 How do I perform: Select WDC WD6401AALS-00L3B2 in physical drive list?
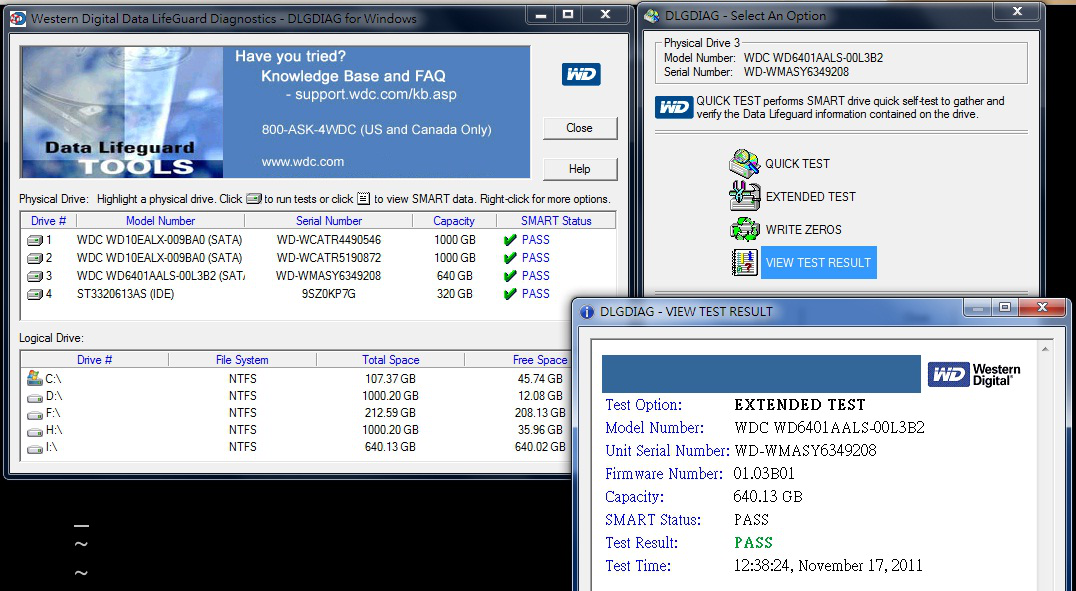161,275
